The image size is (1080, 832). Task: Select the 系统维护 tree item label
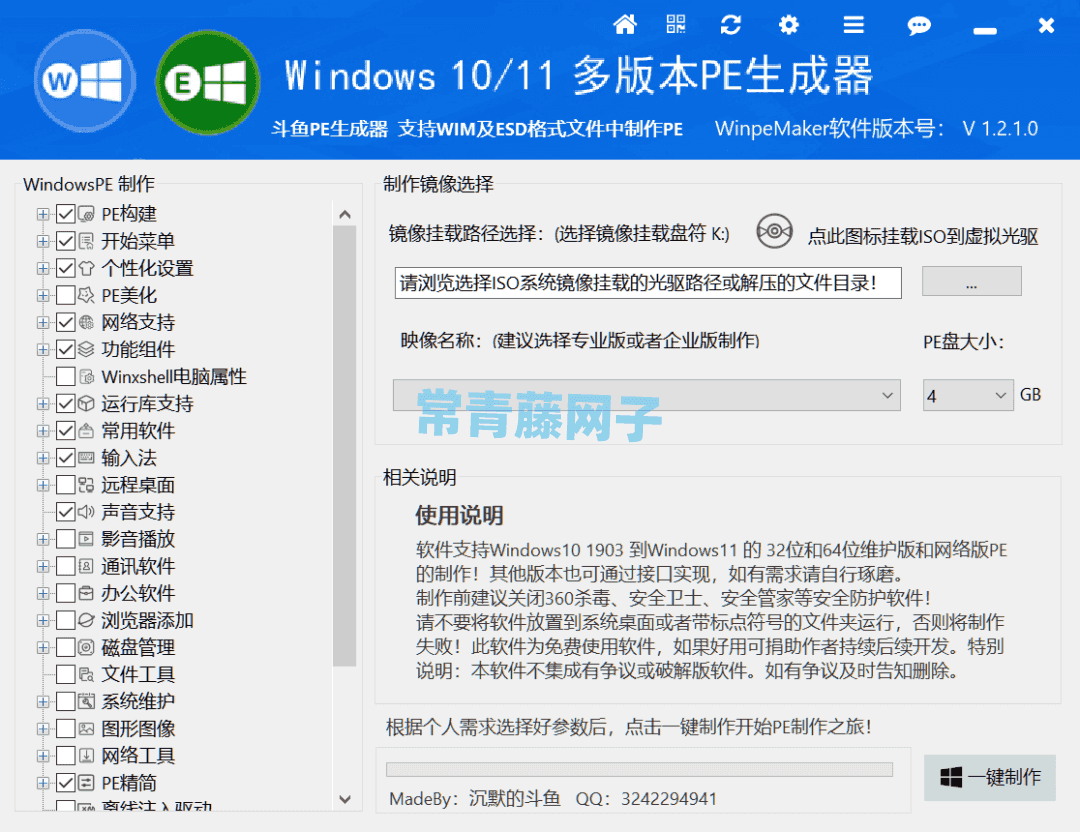[138, 702]
